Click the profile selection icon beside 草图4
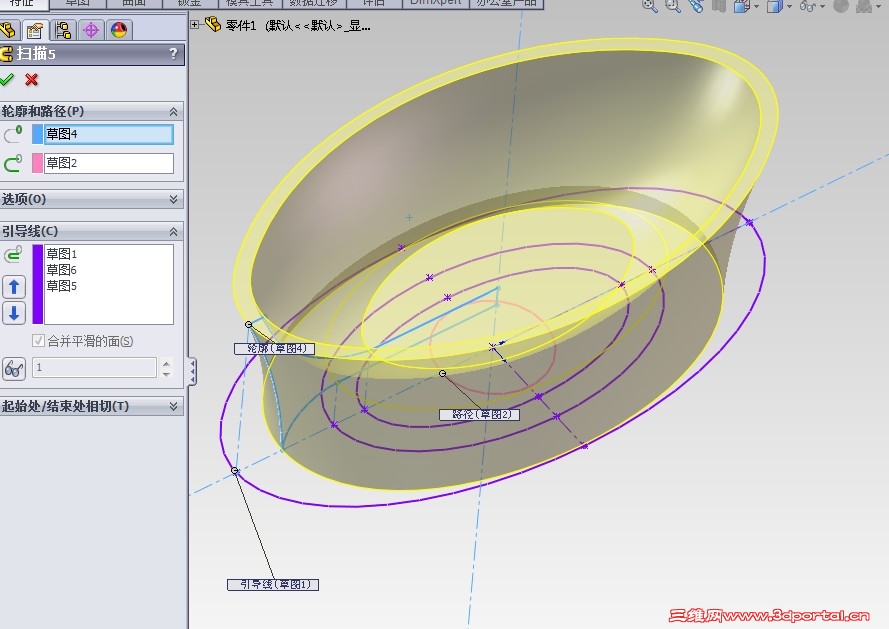This screenshot has width=889, height=629. point(14,134)
